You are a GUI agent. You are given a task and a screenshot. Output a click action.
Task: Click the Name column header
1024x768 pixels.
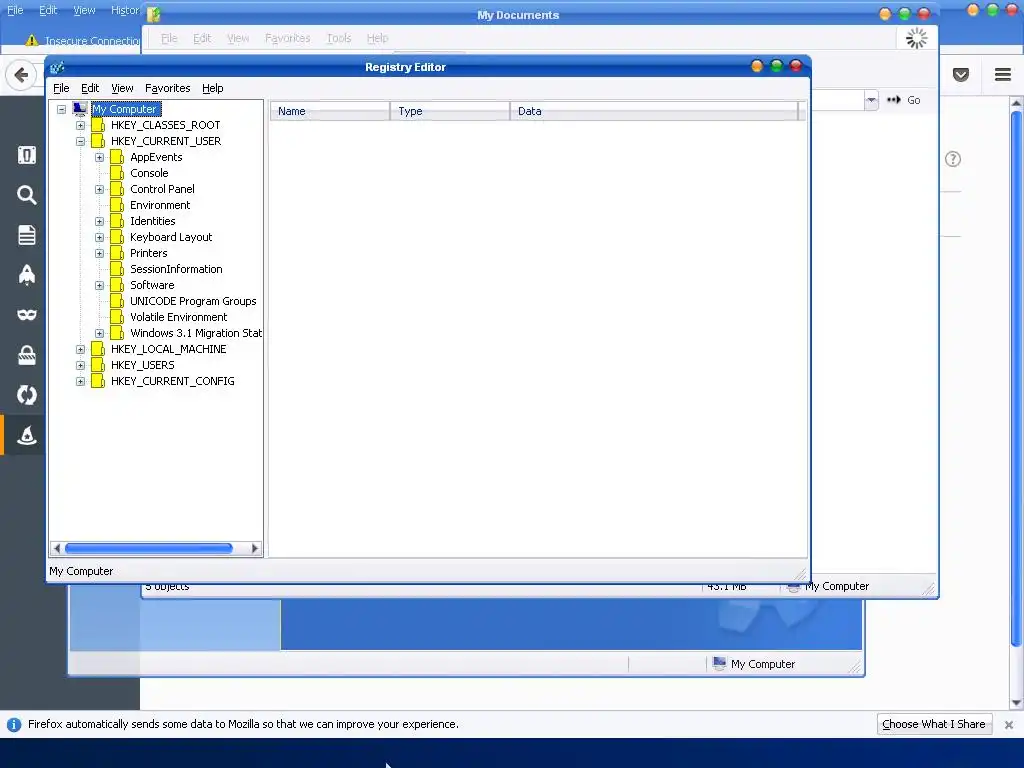click(330, 111)
